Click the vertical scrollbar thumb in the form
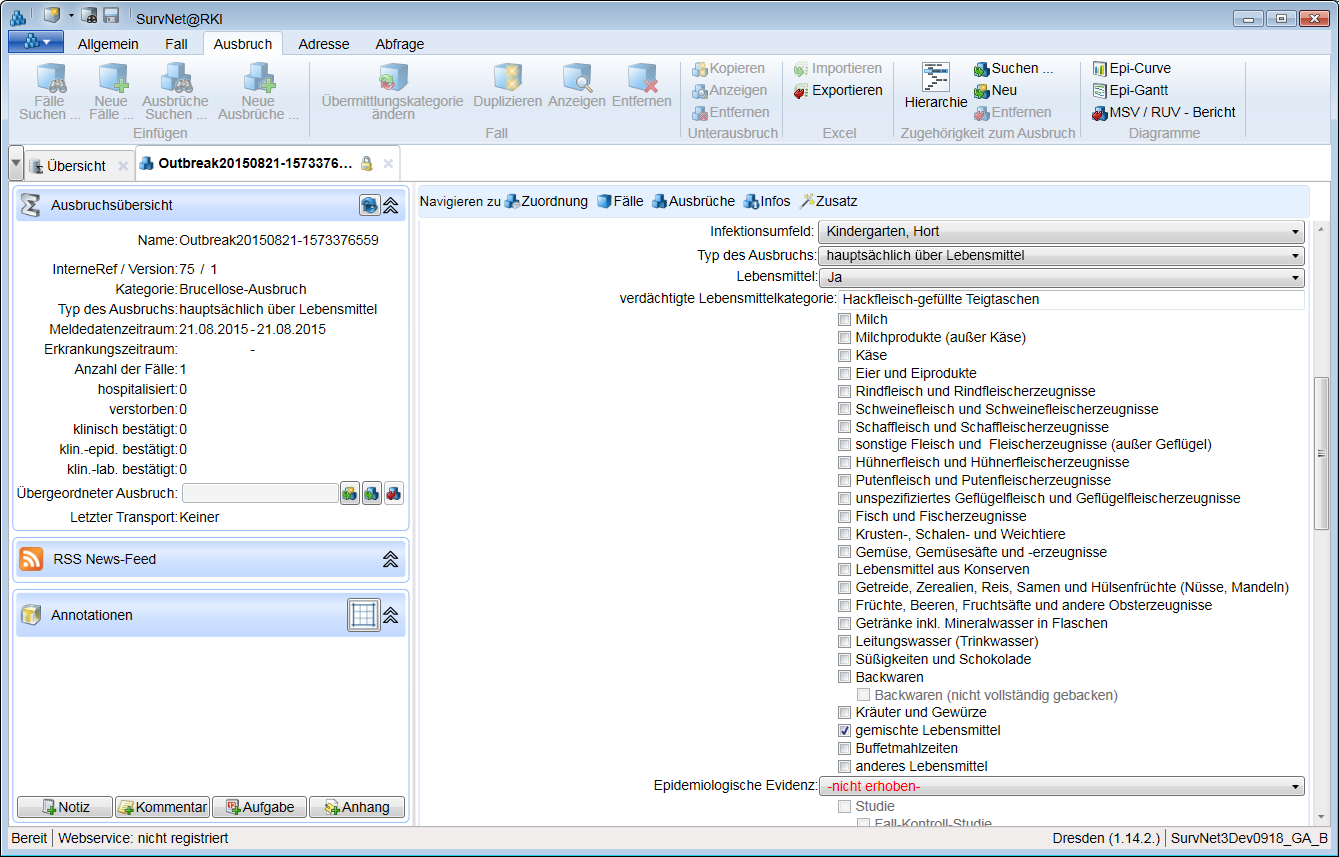1339x857 pixels. click(x=1321, y=453)
